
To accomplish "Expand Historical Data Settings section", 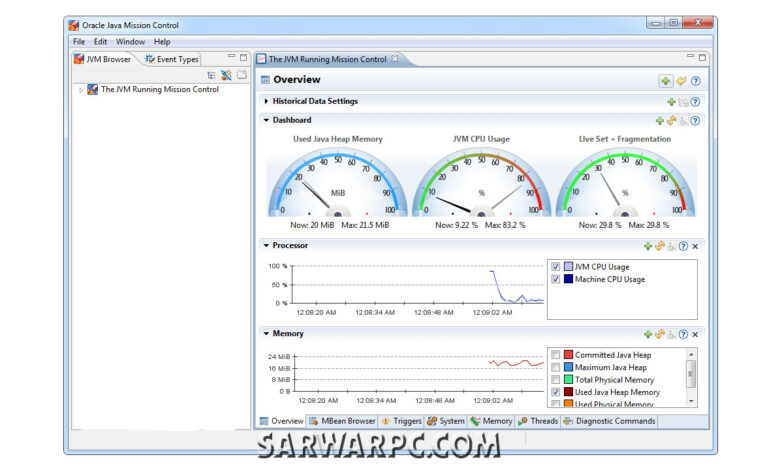I will pos(266,101).
